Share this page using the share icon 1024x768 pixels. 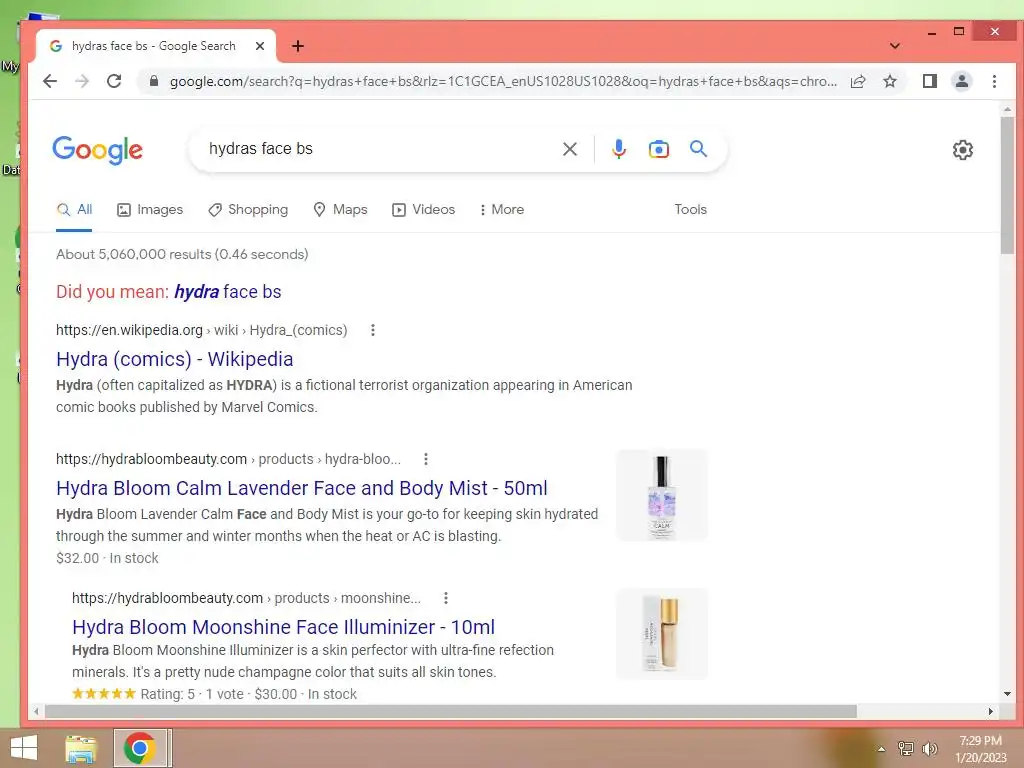[858, 81]
